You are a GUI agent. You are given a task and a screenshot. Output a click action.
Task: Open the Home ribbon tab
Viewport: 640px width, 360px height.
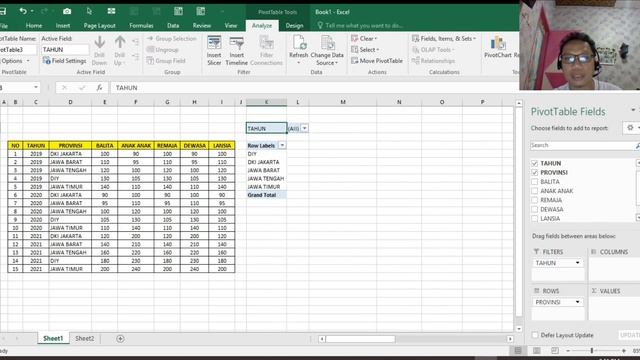34,25
